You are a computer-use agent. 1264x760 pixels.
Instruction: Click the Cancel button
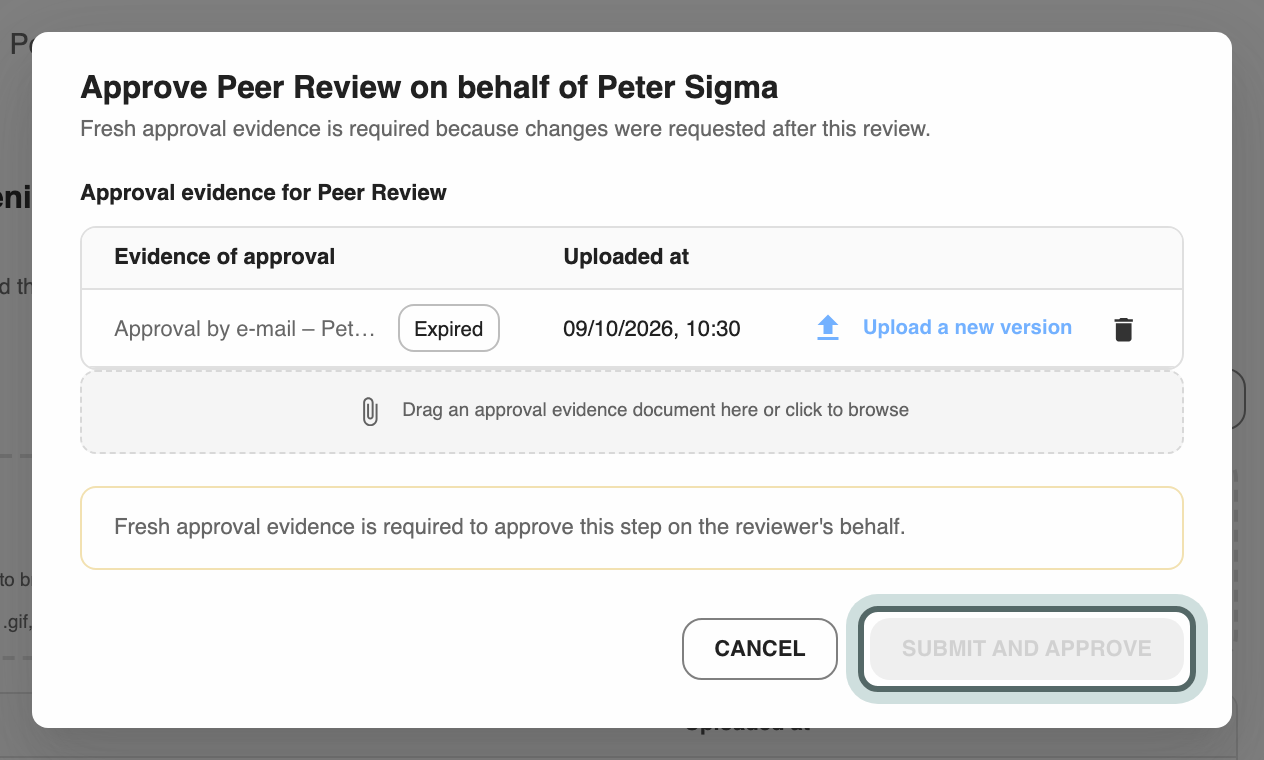[x=760, y=649]
